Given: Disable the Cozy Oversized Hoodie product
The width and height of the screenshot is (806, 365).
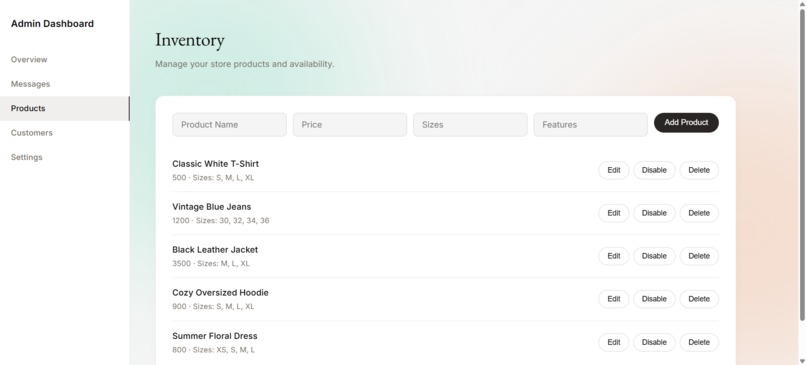Looking at the screenshot, I should tap(654, 299).
